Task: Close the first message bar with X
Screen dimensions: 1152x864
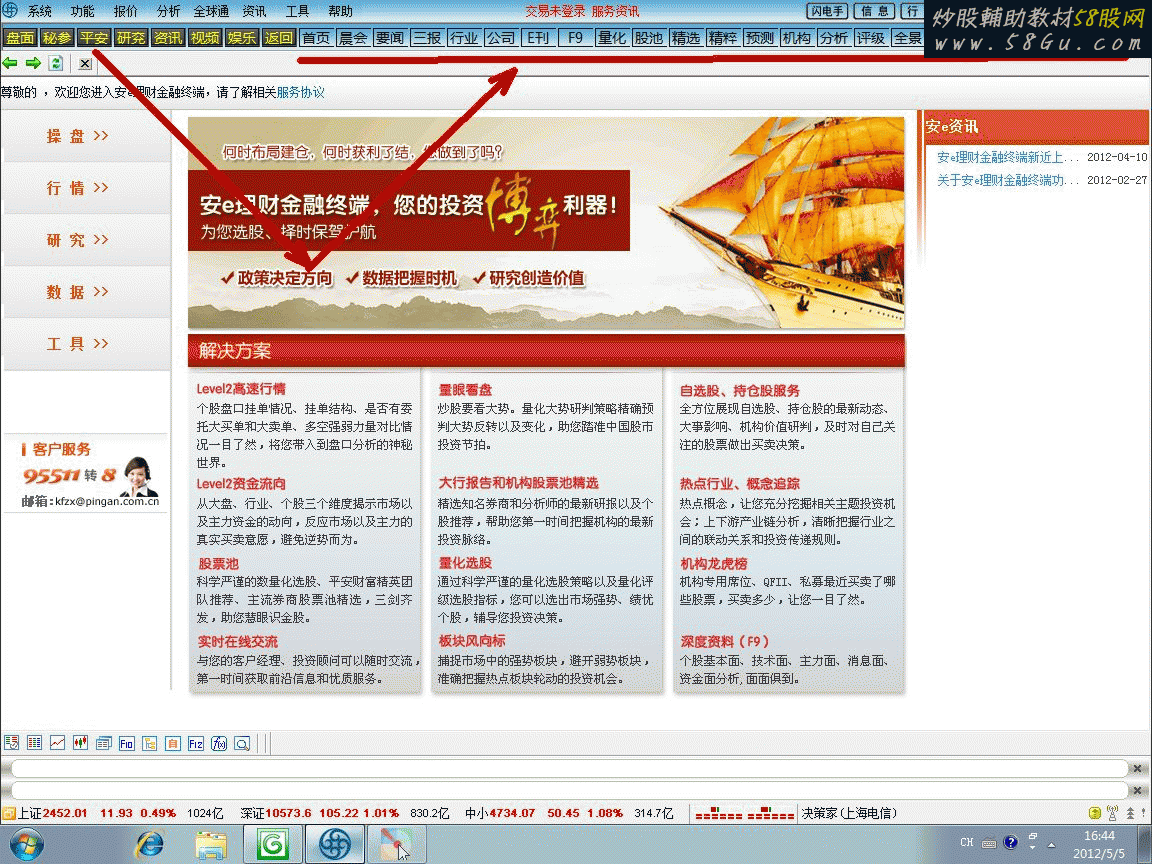Action: [1137, 768]
